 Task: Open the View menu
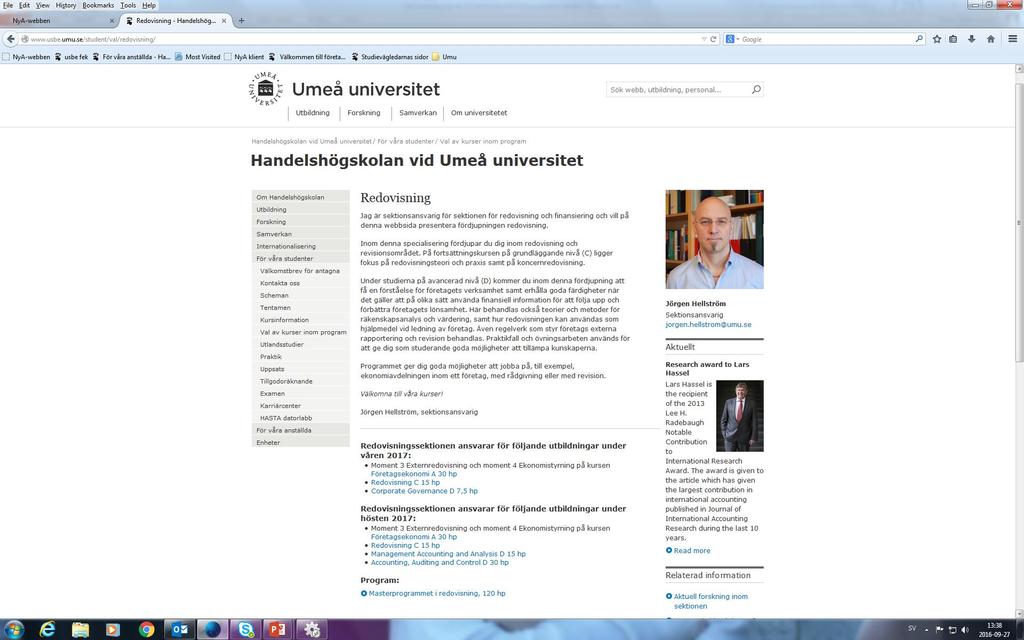pos(42,5)
